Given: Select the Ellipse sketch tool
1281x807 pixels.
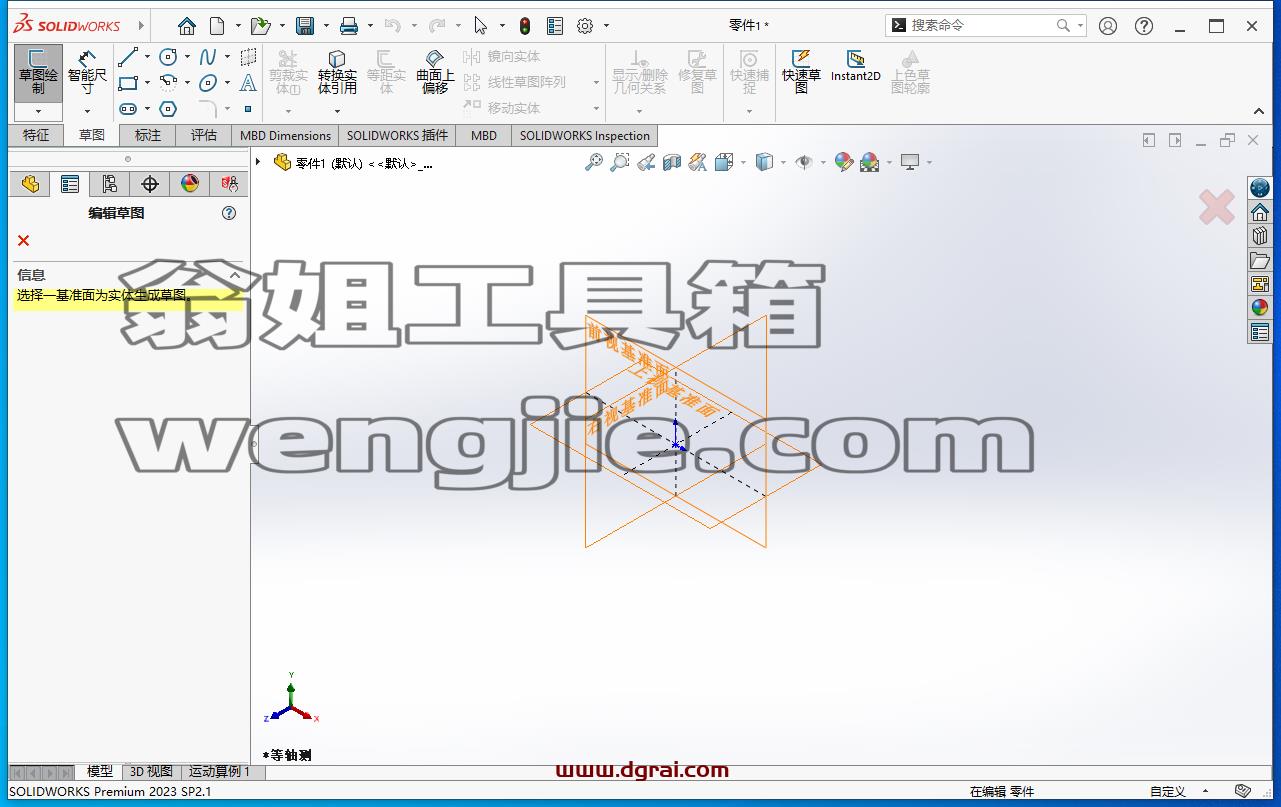Looking at the screenshot, I should point(208,83).
